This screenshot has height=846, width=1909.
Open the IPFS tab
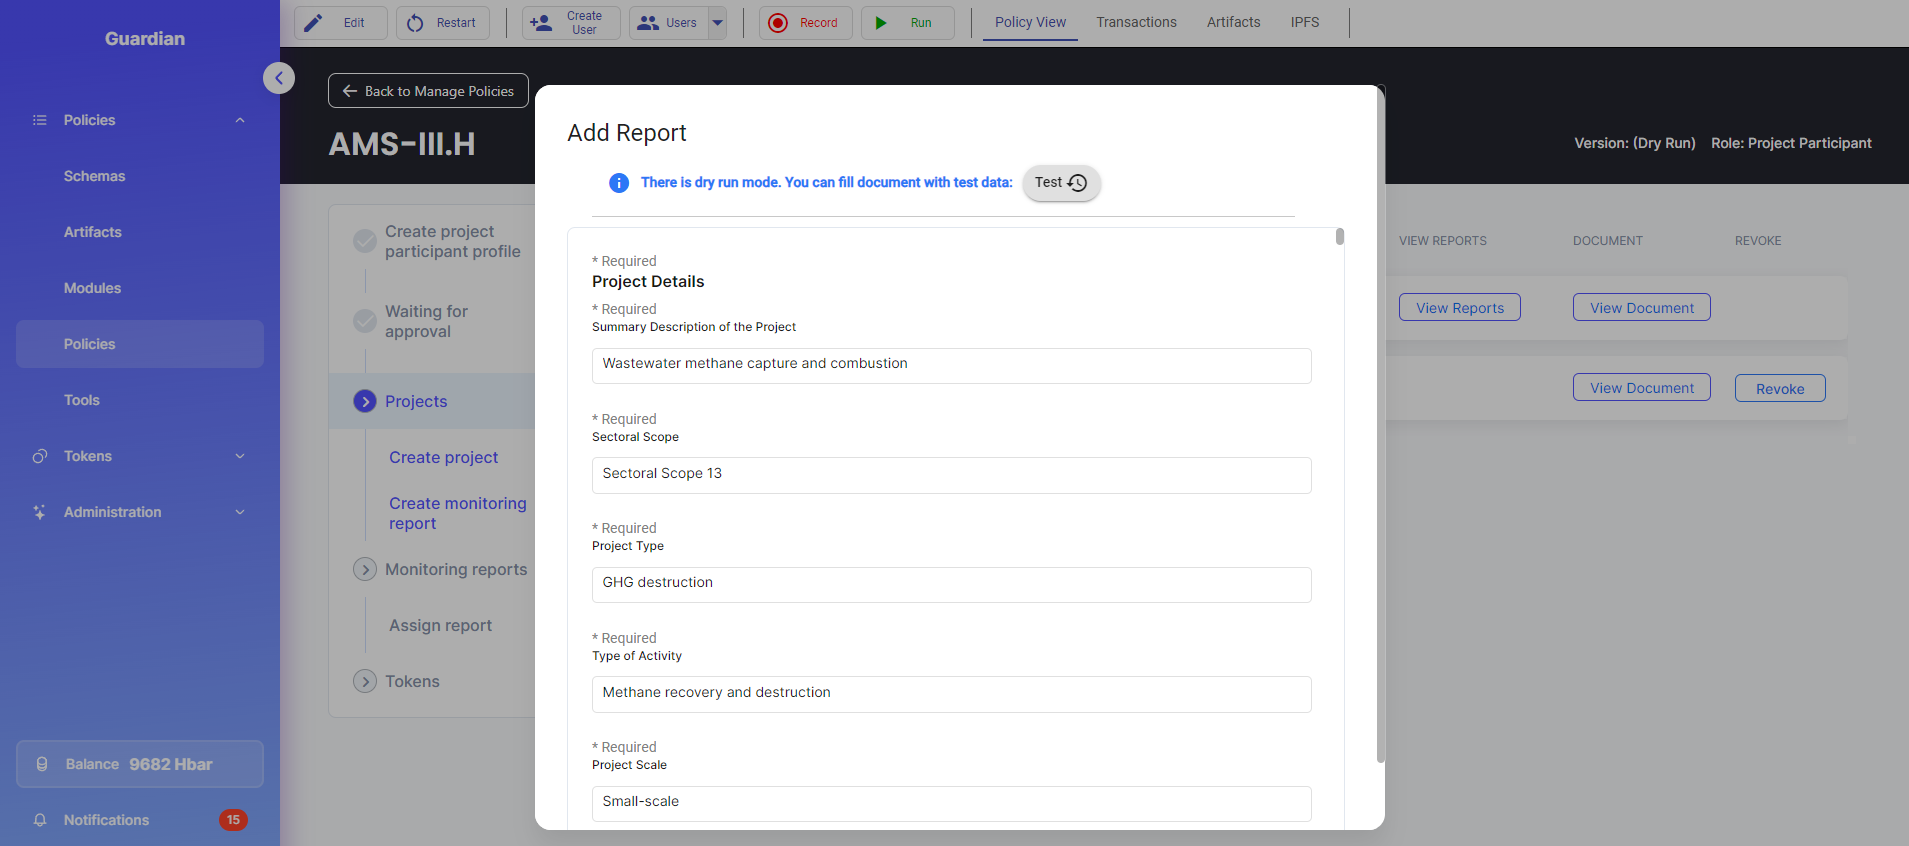(1304, 22)
